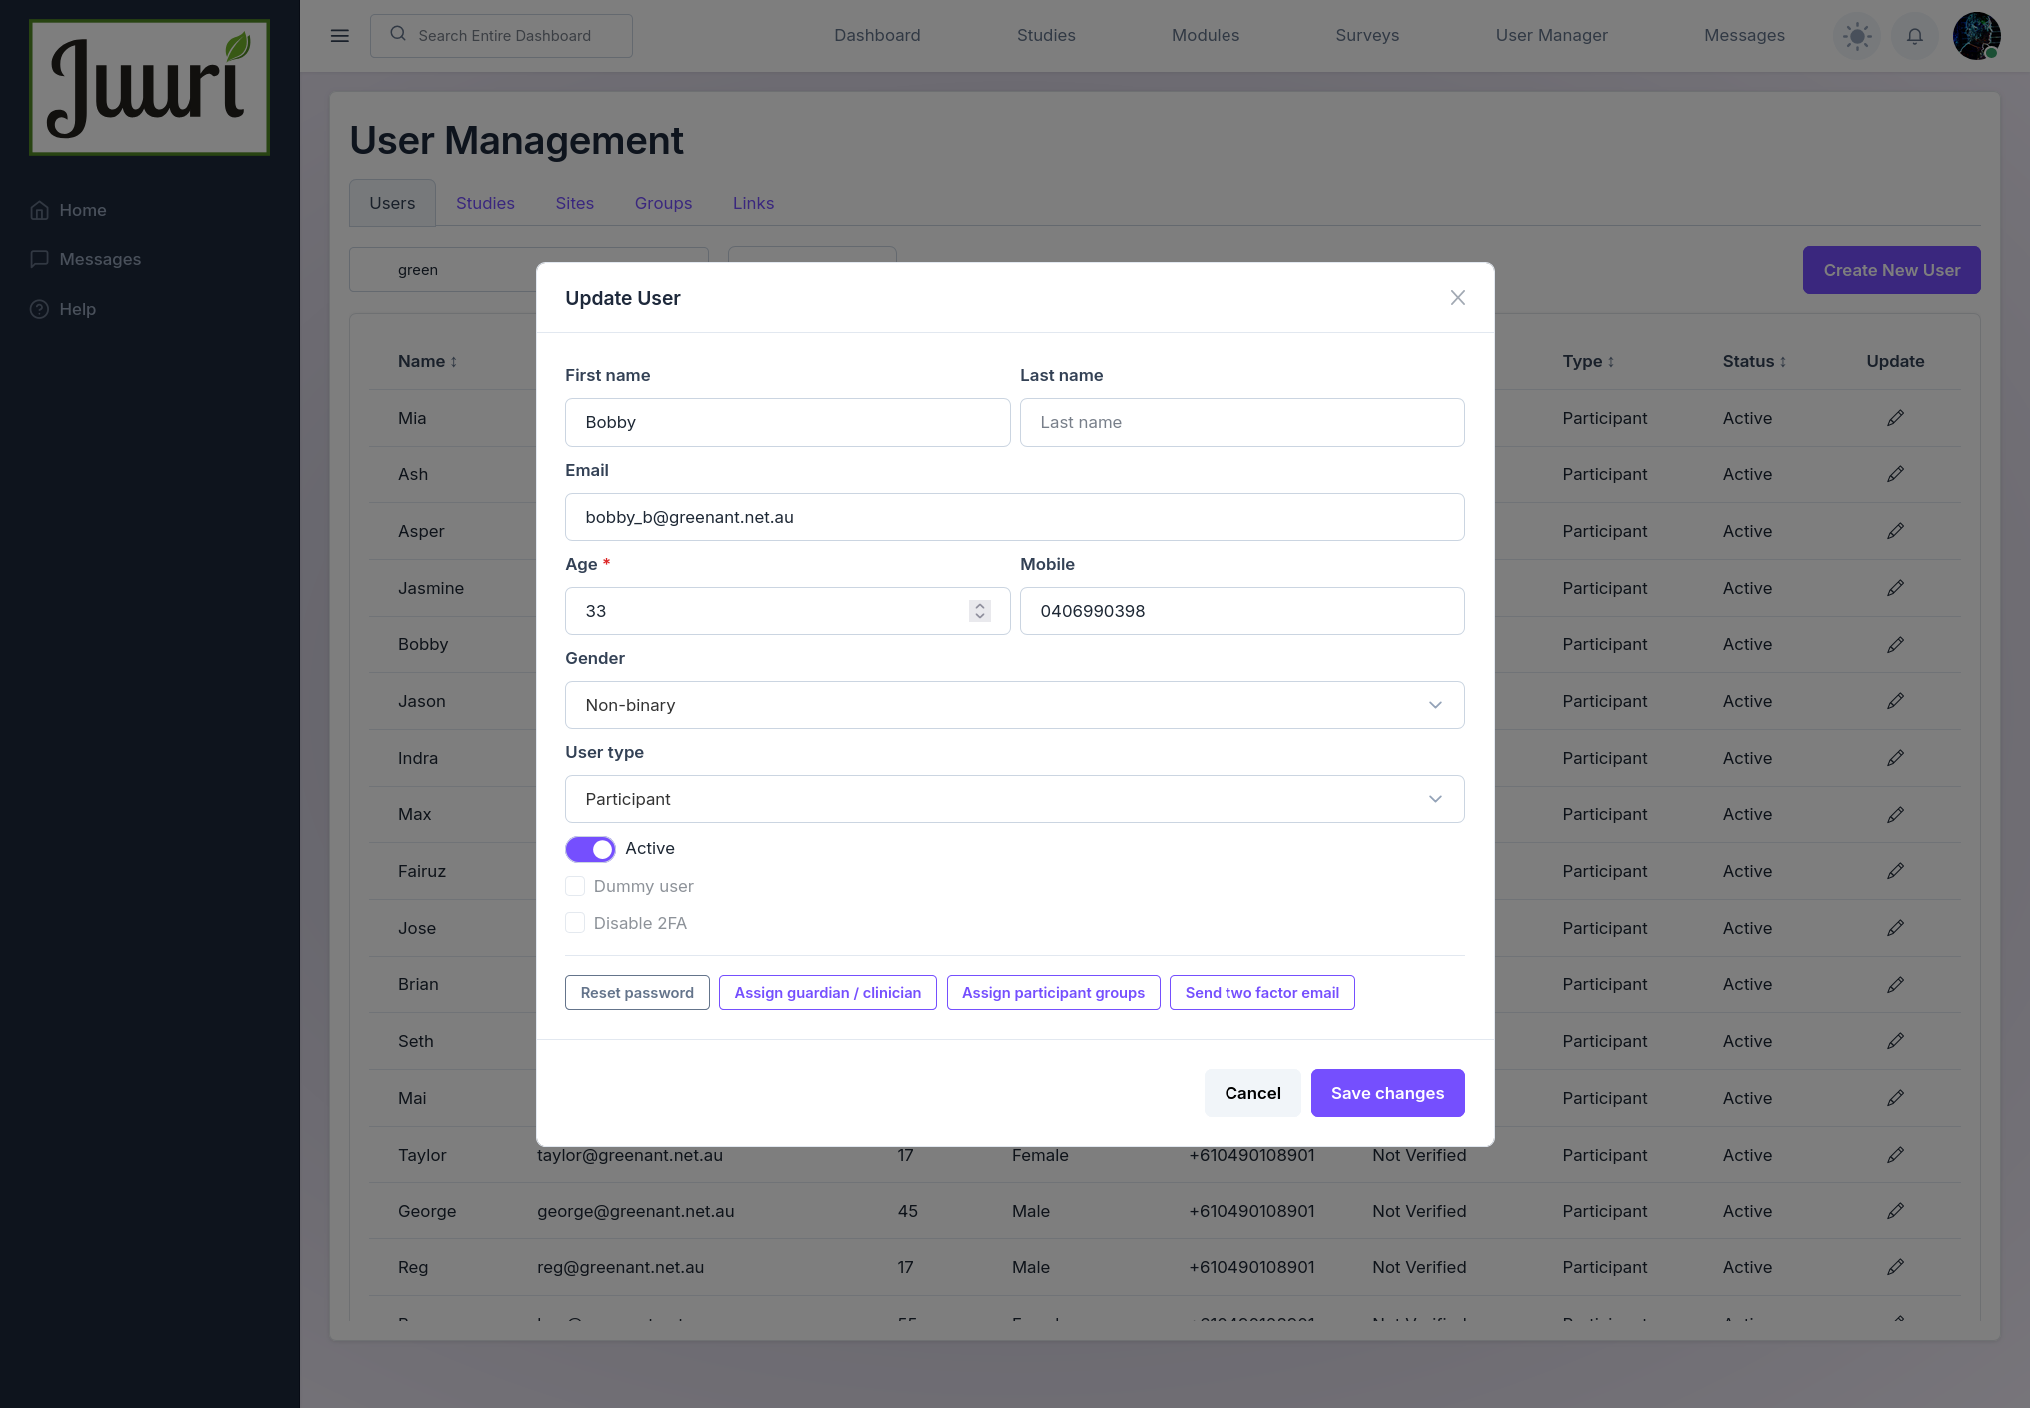Click the Create New User button
Image resolution: width=2031 pixels, height=1408 pixels.
click(x=1891, y=270)
